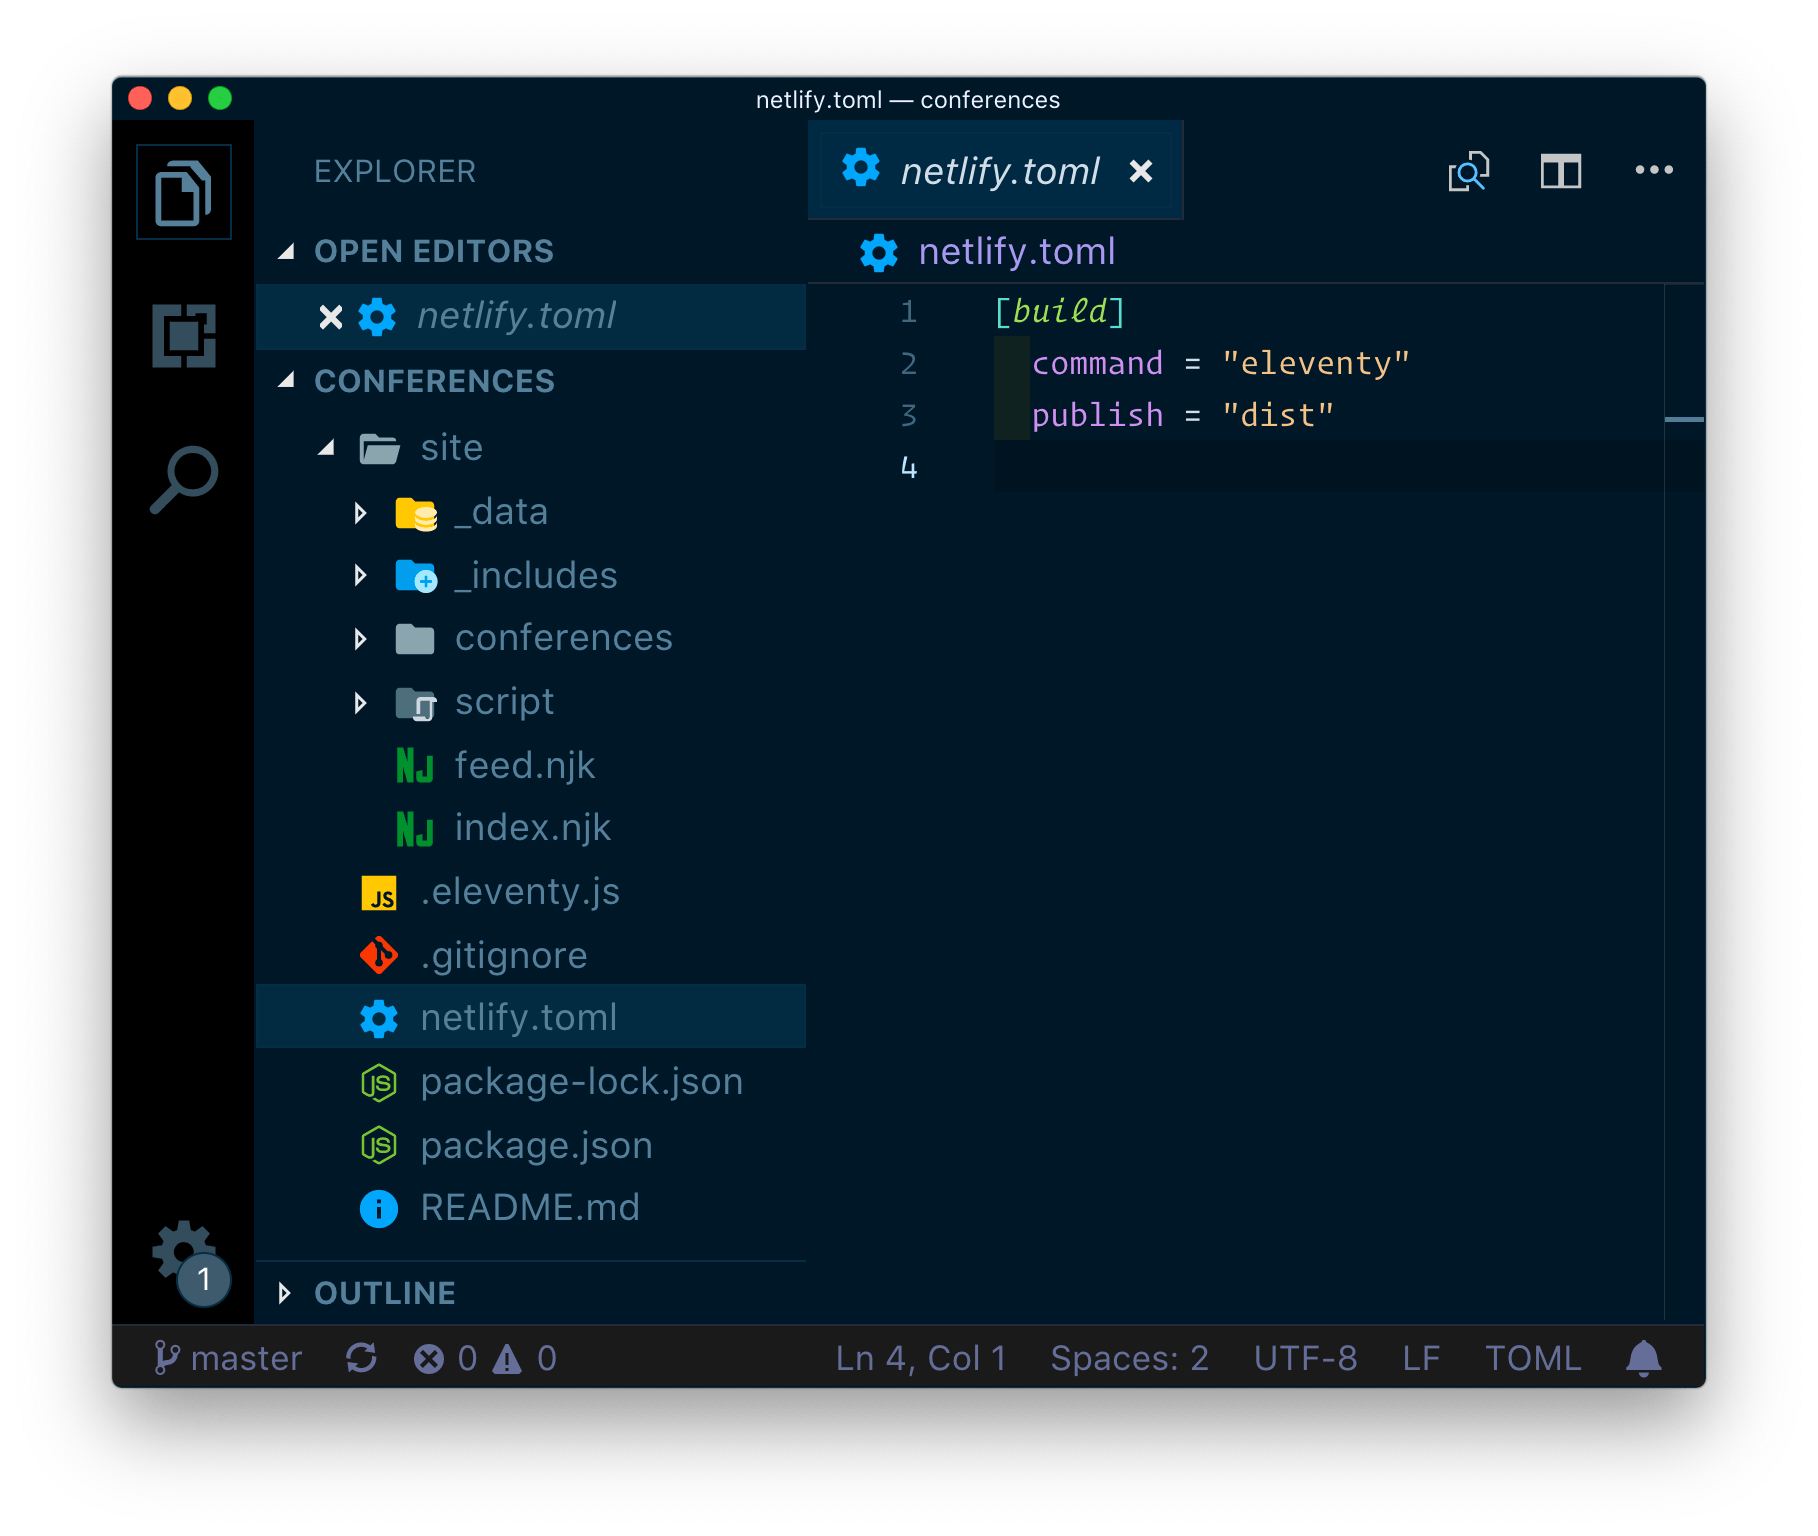Screen dimensions: 1818x1536
Task: Open notifications bell in status bar
Action: tap(1643, 1358)
